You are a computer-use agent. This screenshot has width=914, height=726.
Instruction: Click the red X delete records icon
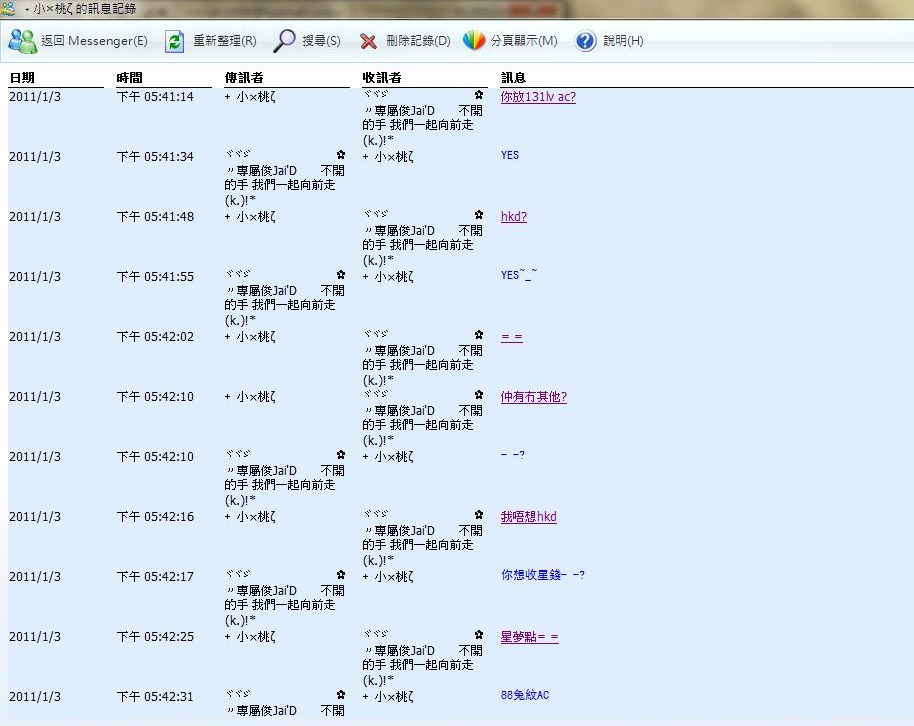[x=368, y=41]
